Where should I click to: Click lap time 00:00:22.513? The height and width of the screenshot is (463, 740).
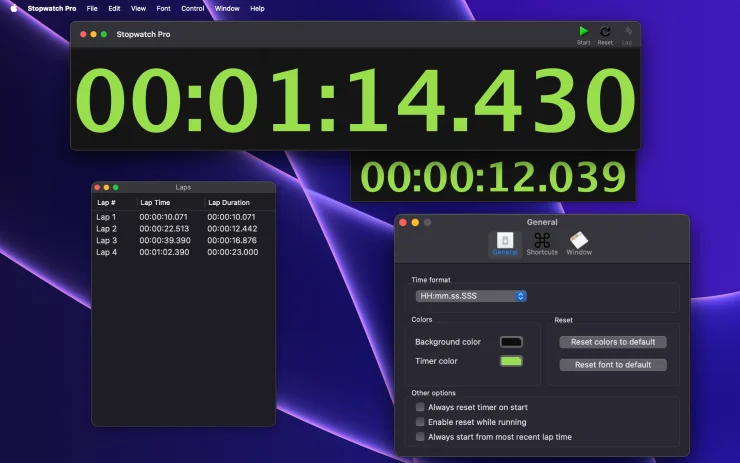(164, 229)
